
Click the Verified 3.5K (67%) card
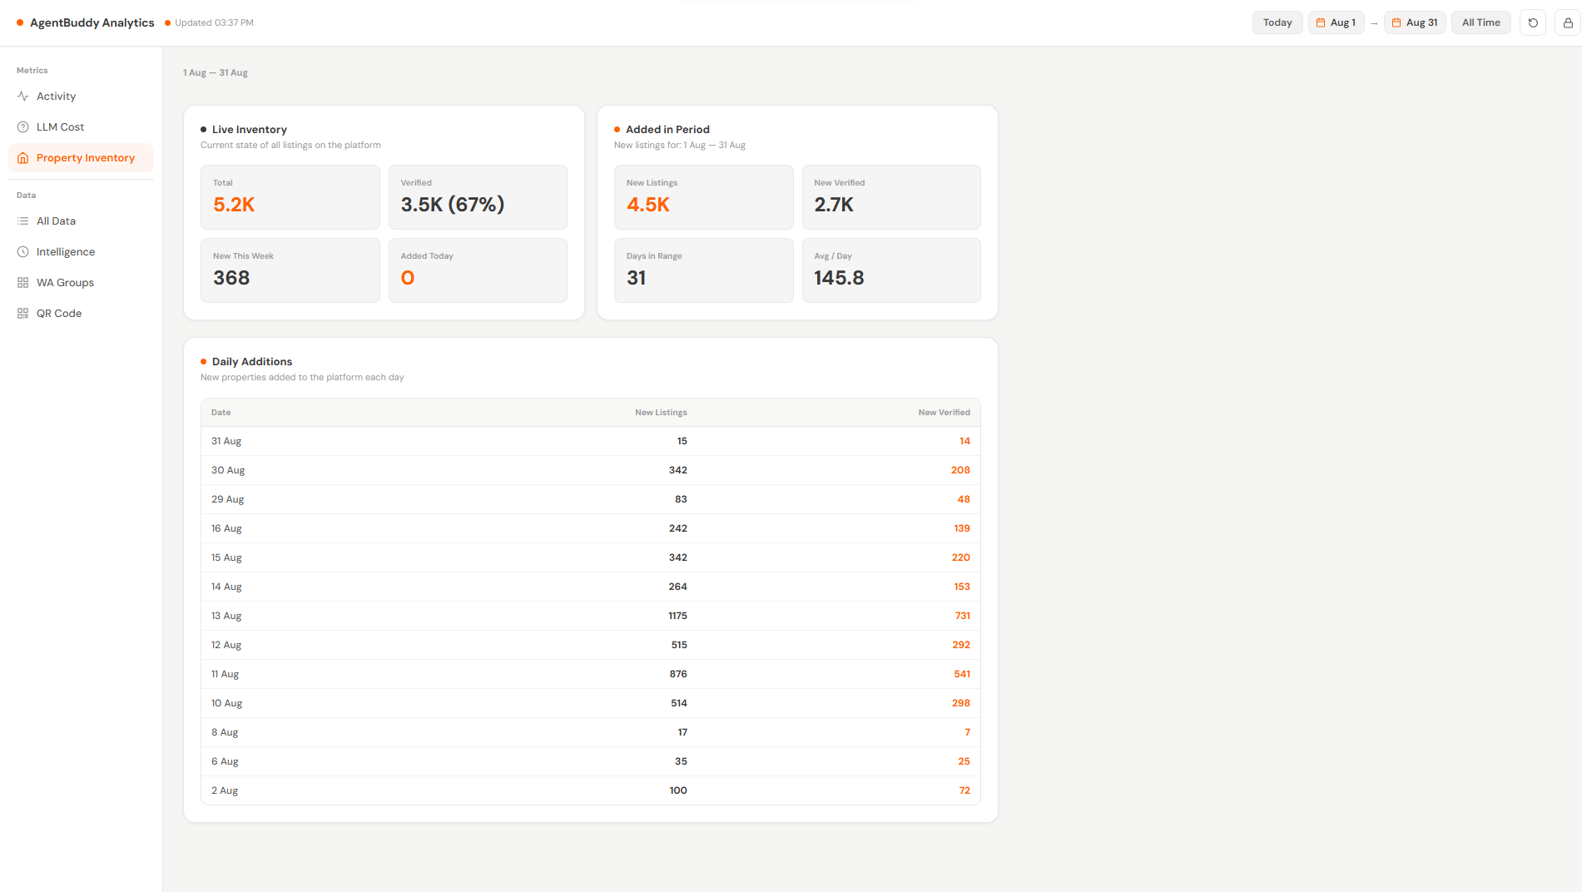coord(478,197)
